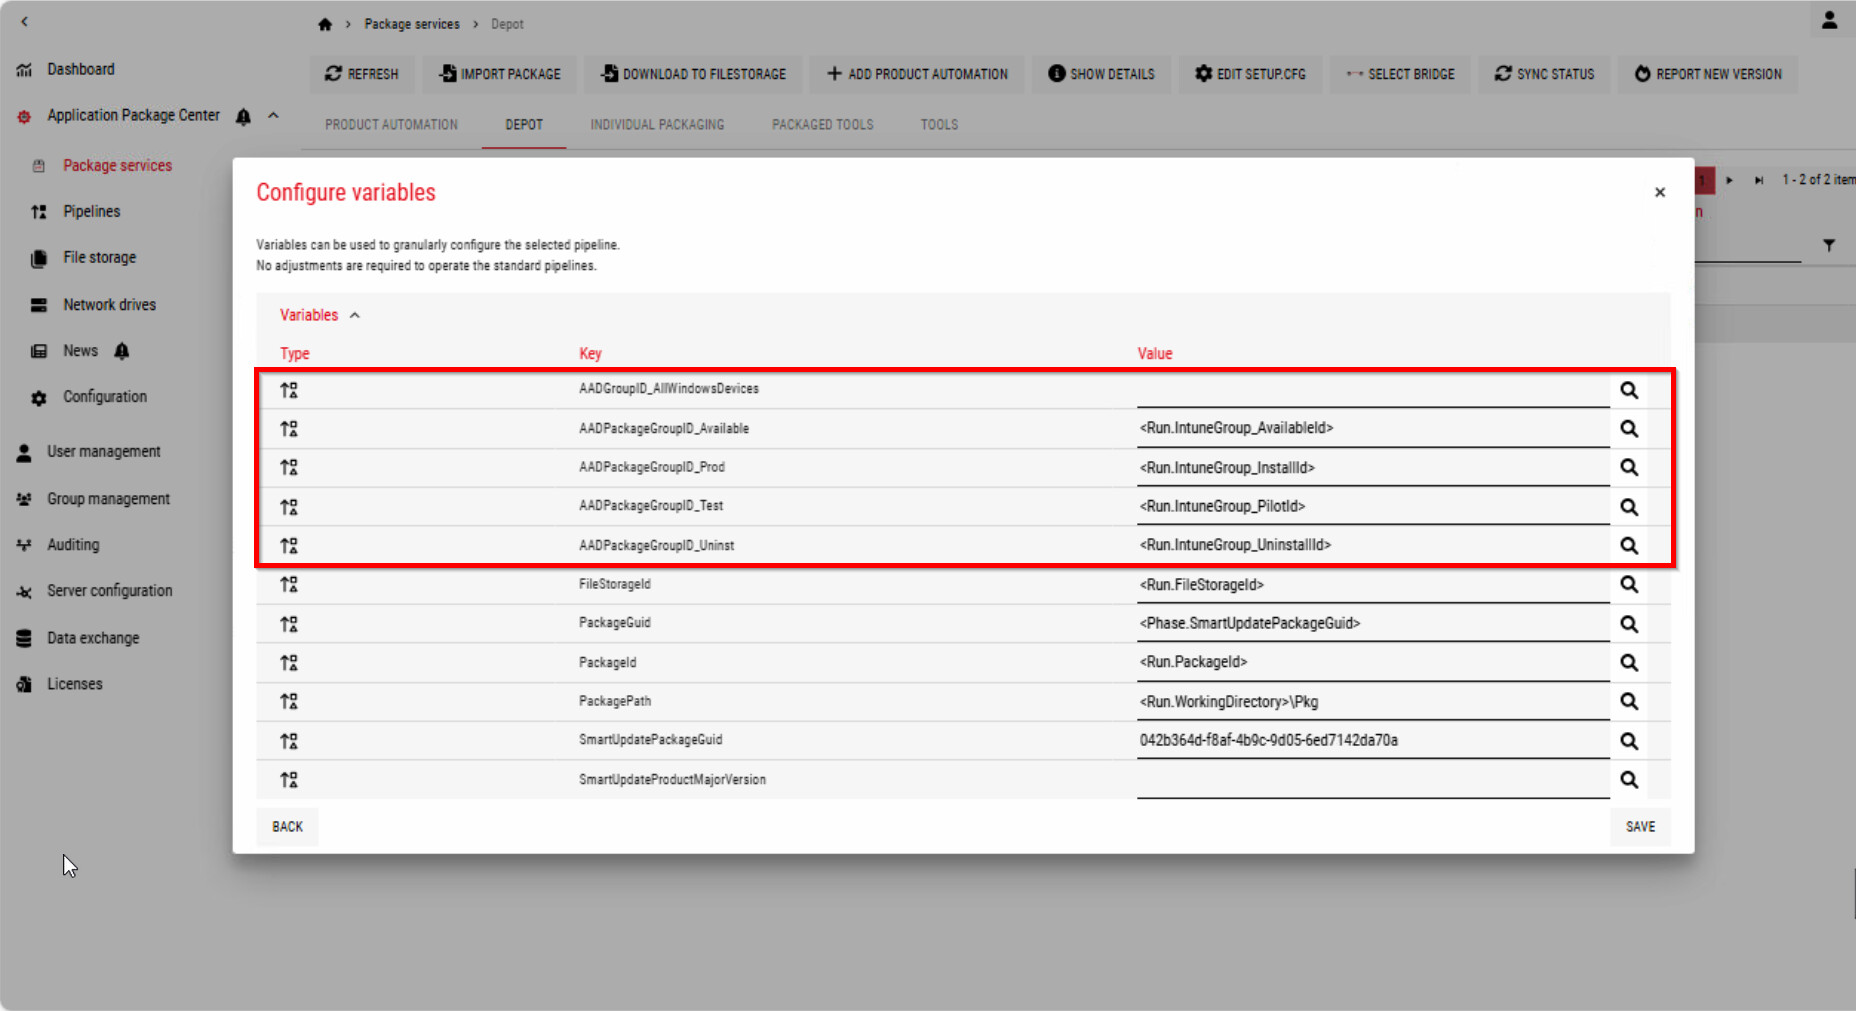Close the Configure variables dialog
This screenshot has width=1856, height=1011.
(1659, 192)
